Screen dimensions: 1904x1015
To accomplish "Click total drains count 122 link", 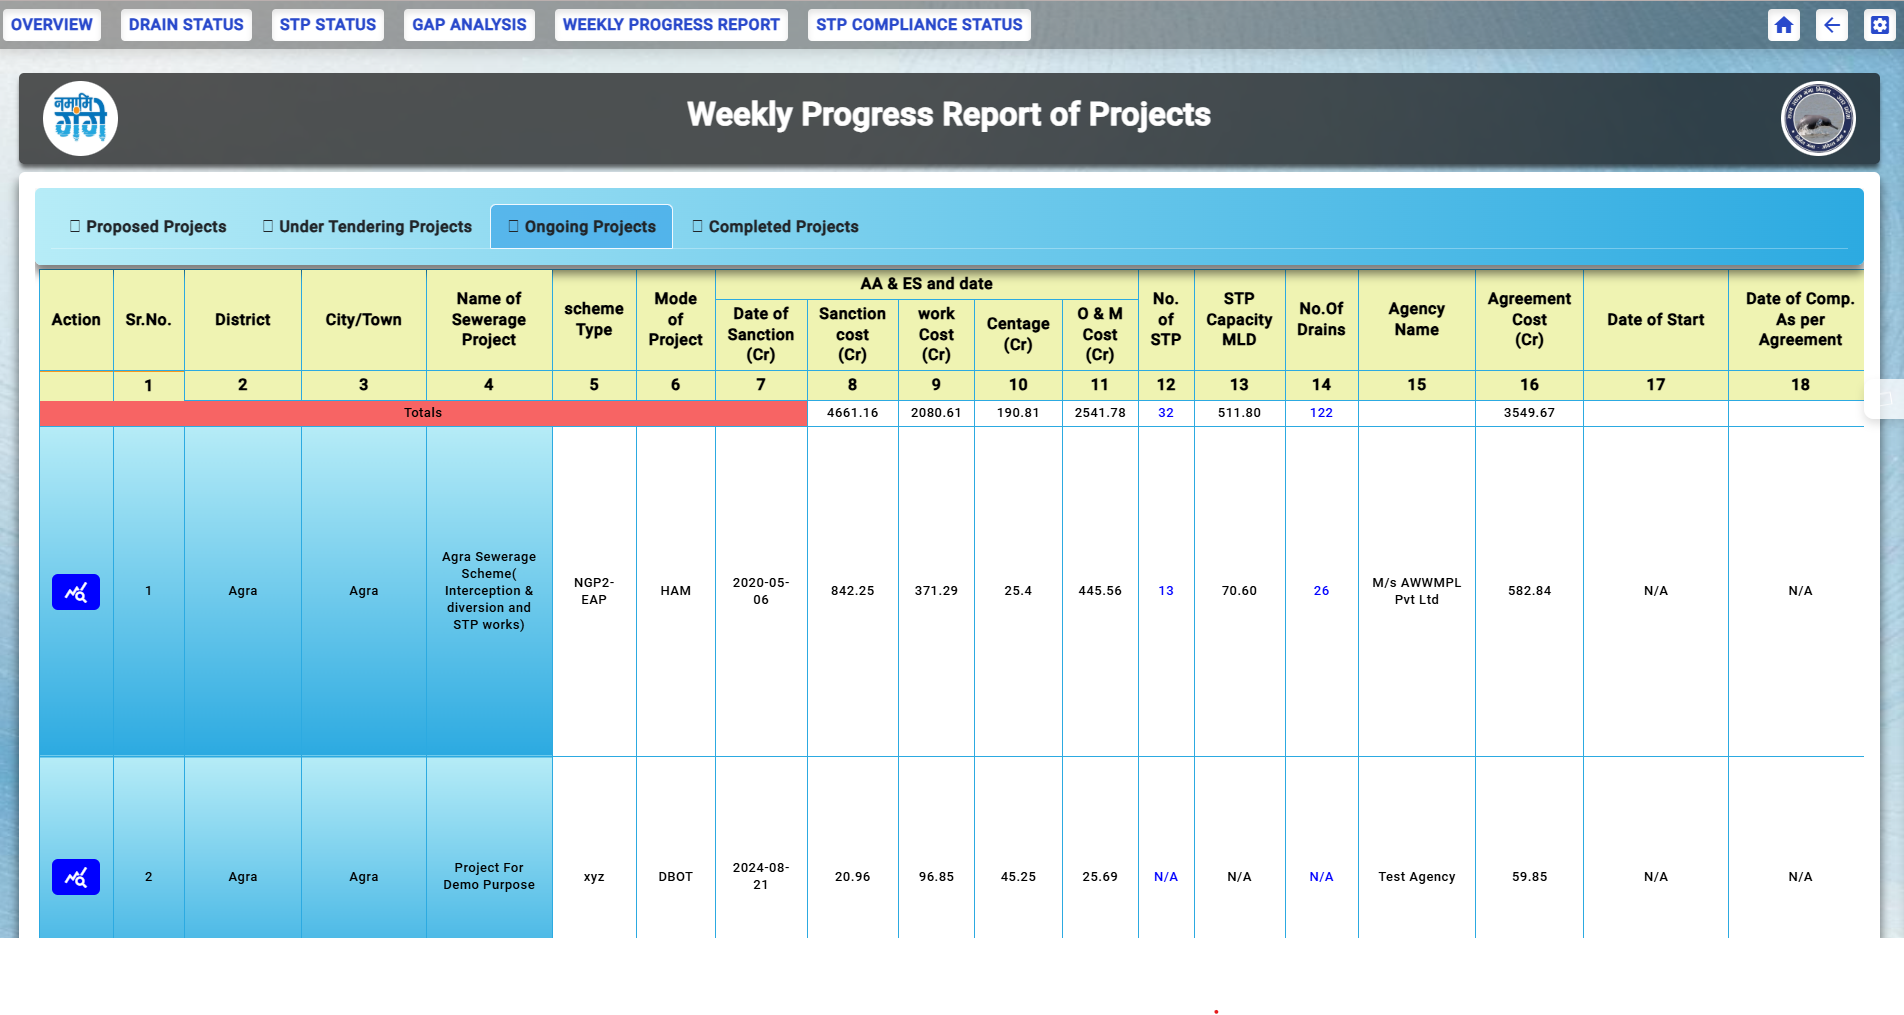I will [x=1321, y=413].
